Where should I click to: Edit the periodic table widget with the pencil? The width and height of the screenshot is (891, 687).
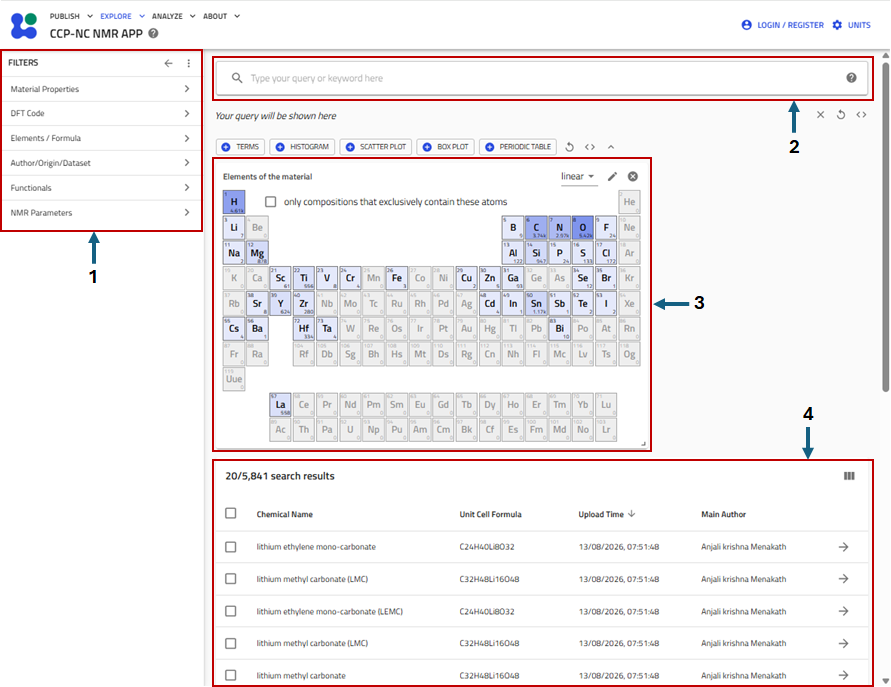[612, 177]
